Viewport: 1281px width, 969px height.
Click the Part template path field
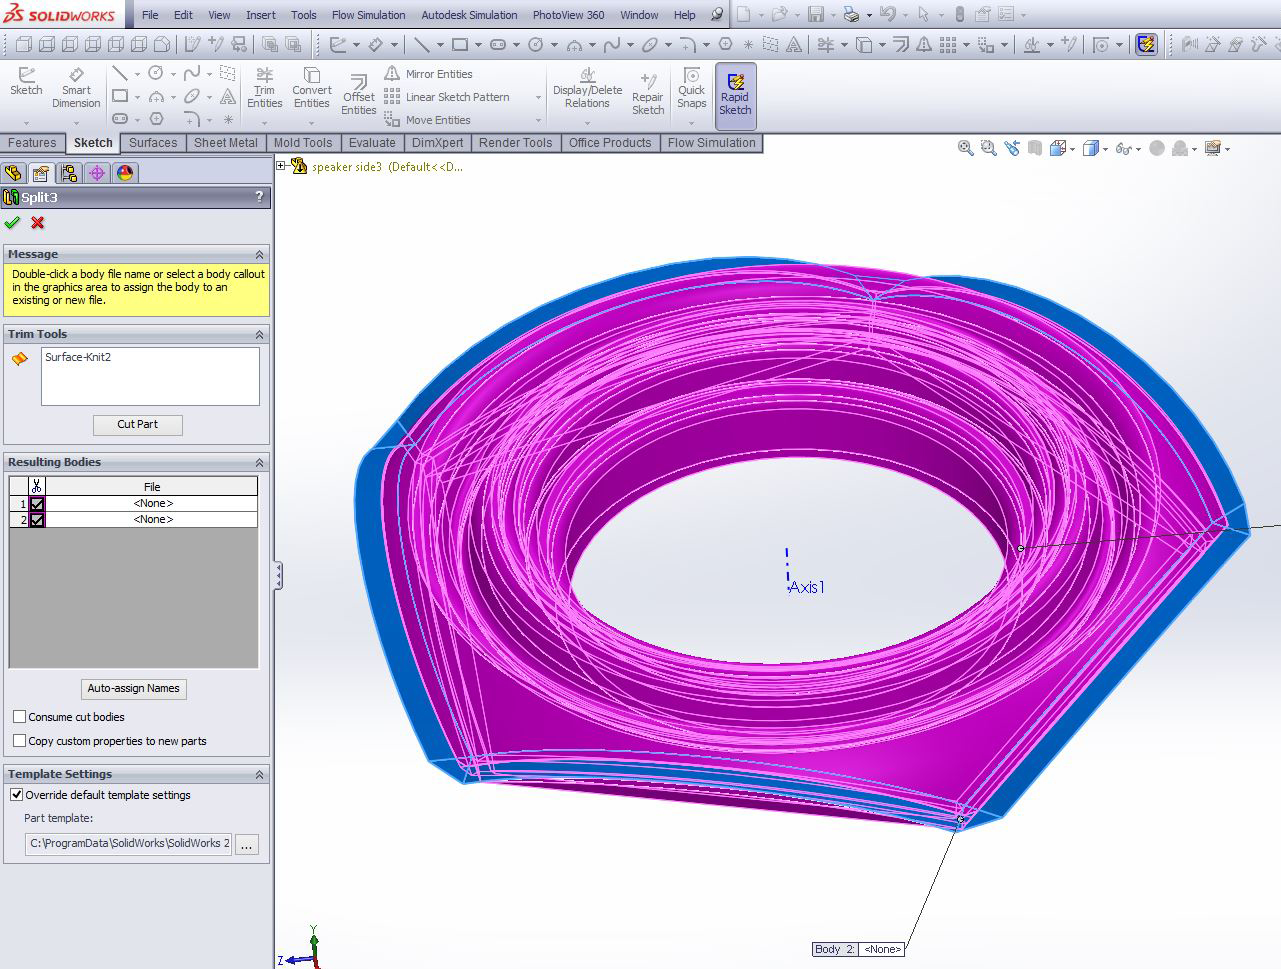tap(128, 844)
